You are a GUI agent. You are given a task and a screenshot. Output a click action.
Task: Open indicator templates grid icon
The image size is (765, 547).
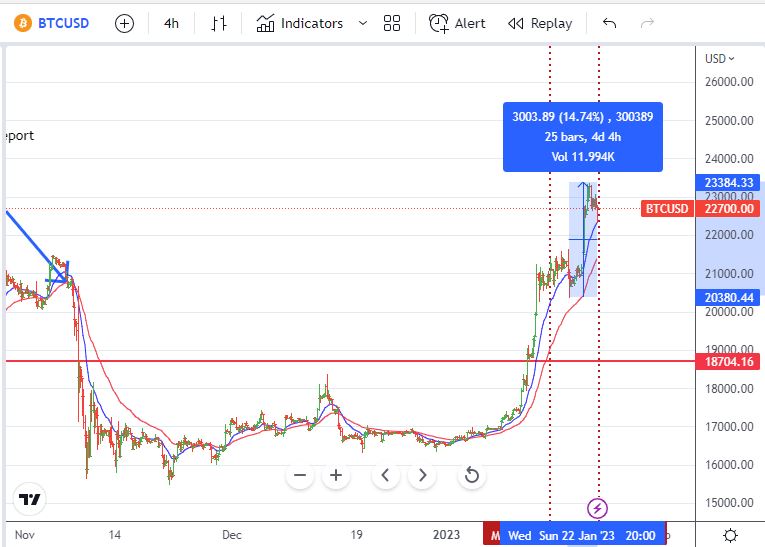point(391,23)
